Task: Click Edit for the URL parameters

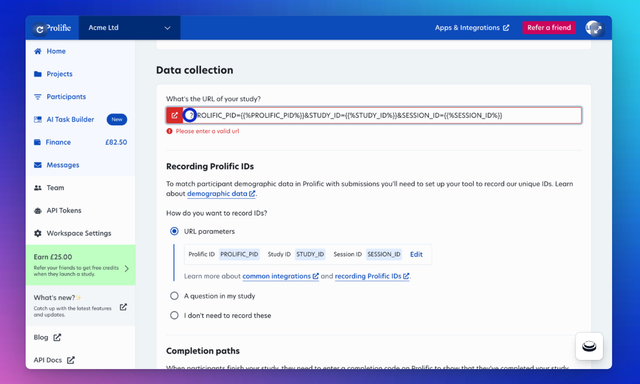Action: tap(416, 254)
